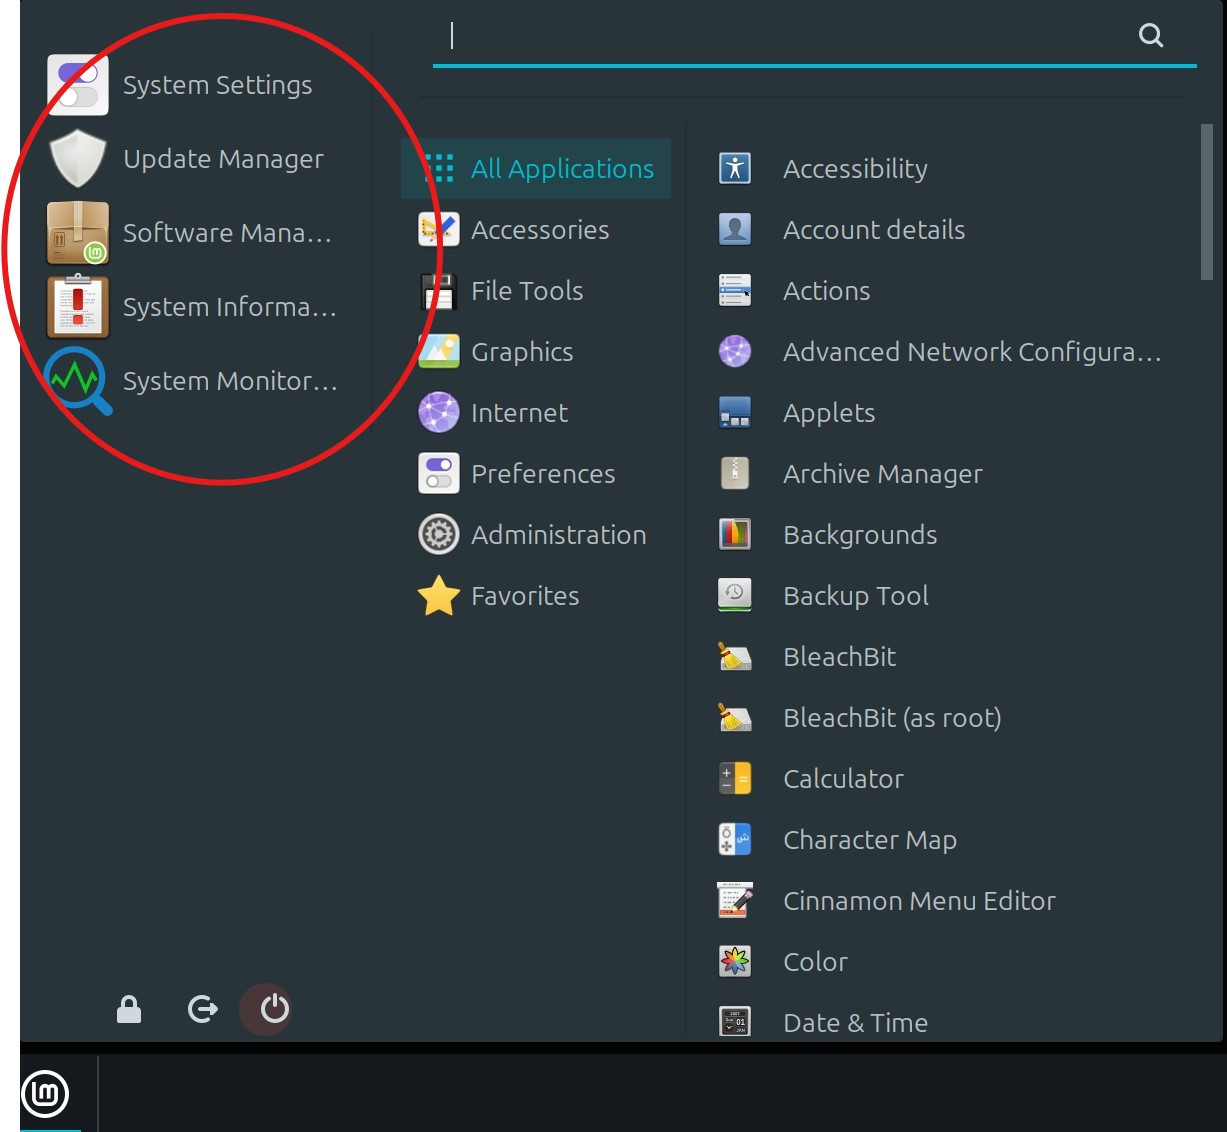
Task: Click the Linux Mint menu logo in the panel
Action: click(x=46, y=1093)
